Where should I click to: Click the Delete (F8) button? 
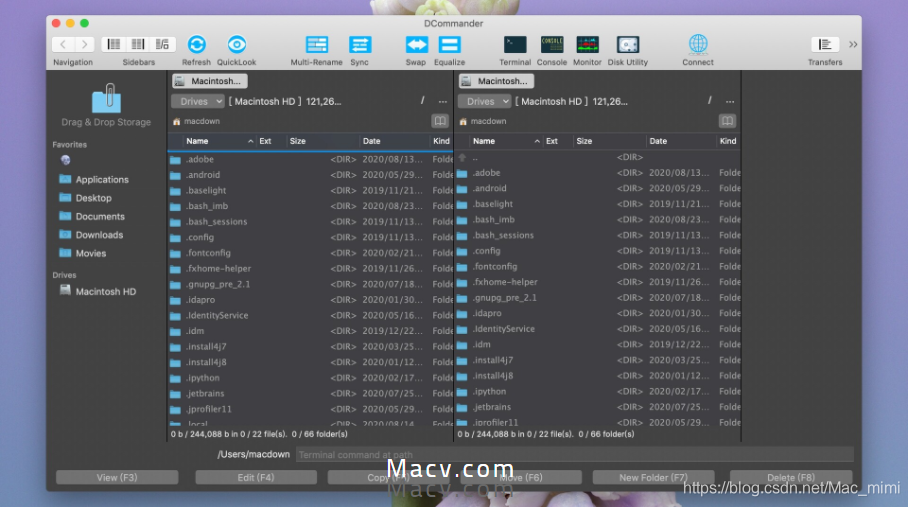click(791, 477)
